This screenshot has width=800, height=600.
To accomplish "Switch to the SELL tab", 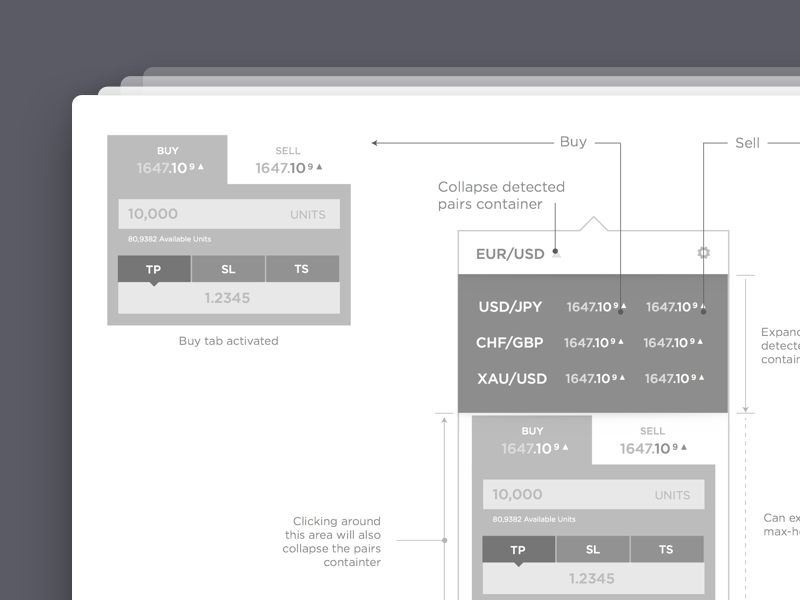I will click(652, 437).
